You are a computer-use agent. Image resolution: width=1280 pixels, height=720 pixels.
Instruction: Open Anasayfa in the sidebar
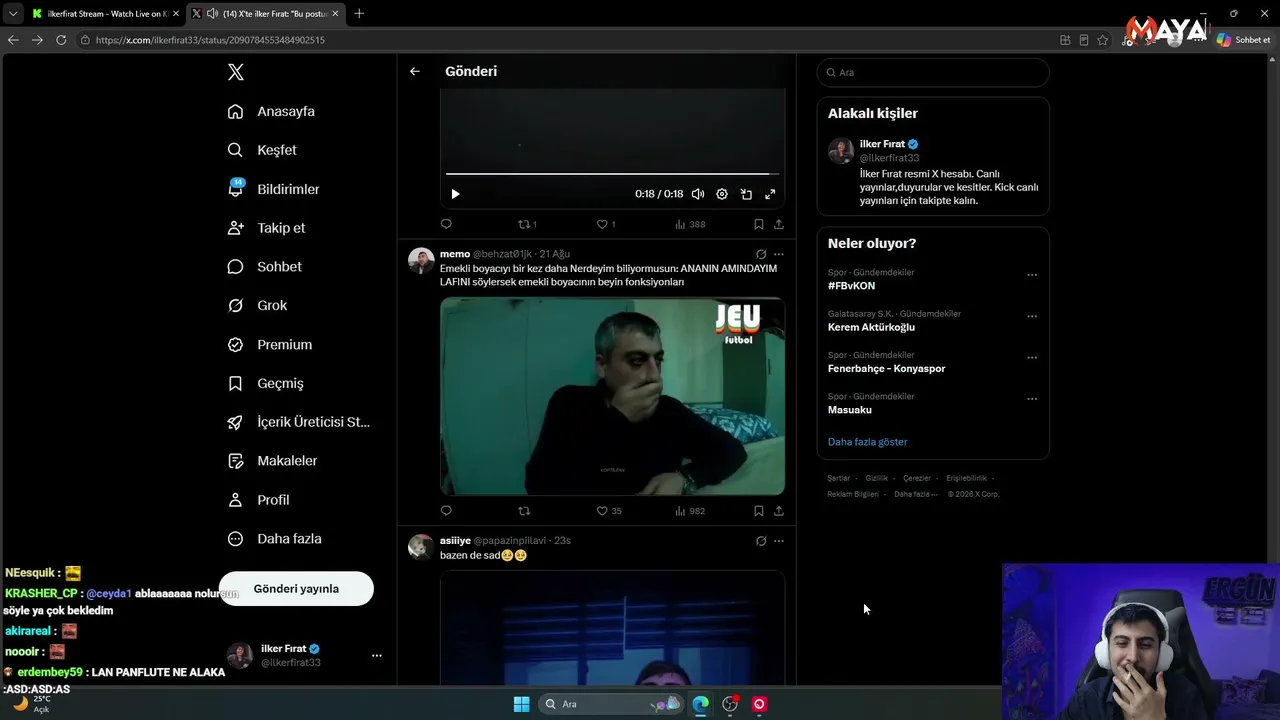pos(271,111)
